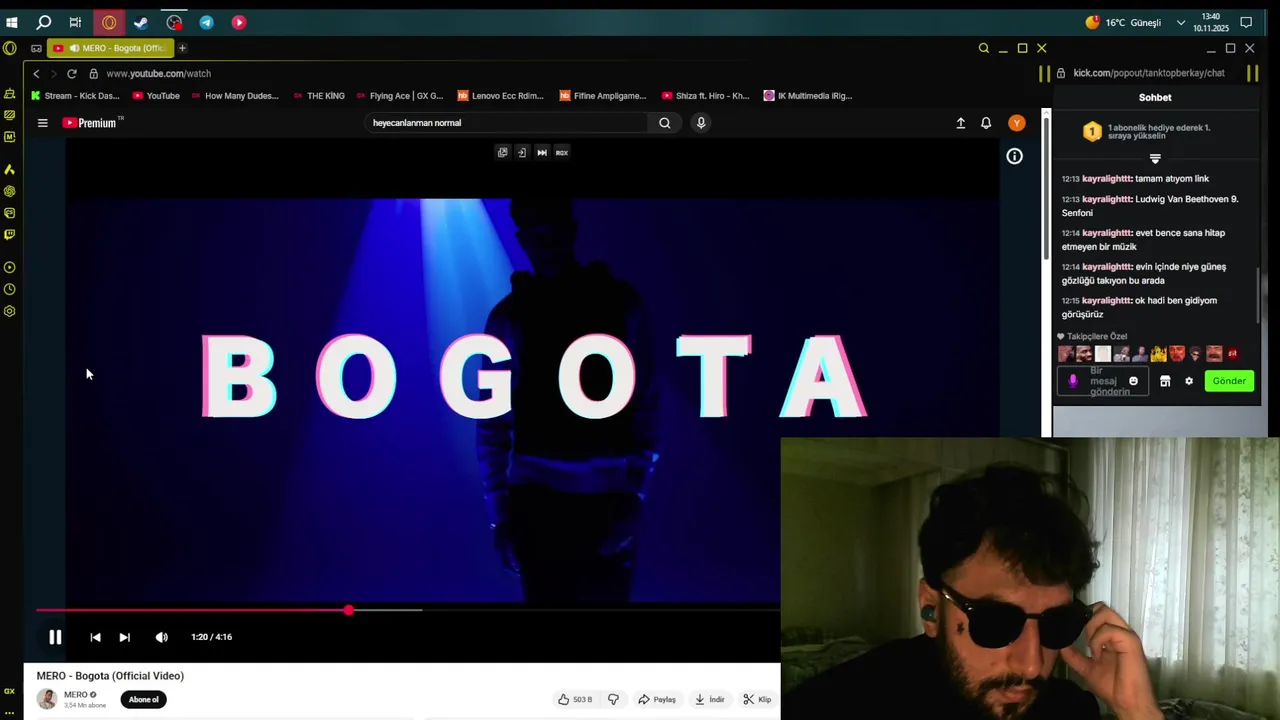This screenshot has height=720, width=1280.
Task: Open MERO channel avatar
Action: pos(47,699)
